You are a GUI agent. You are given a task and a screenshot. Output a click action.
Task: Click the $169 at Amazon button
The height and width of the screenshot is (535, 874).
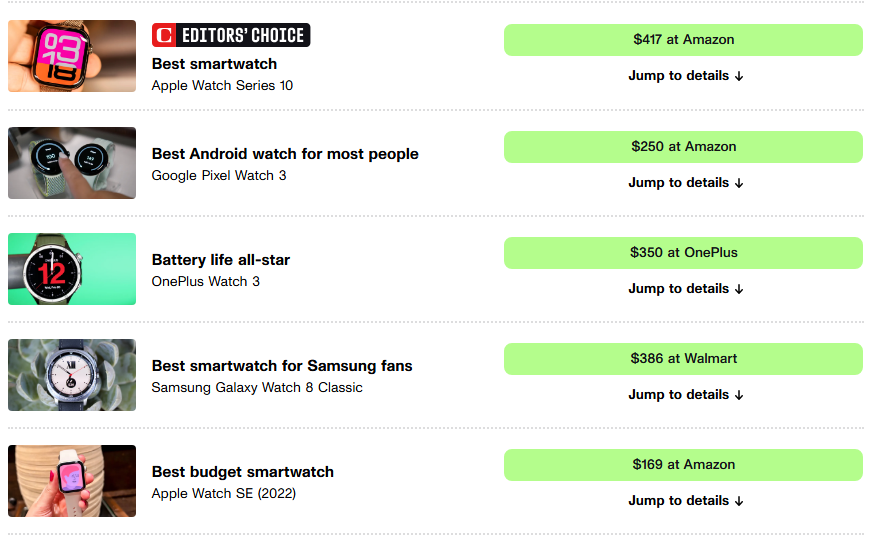[x=683, y=465]
